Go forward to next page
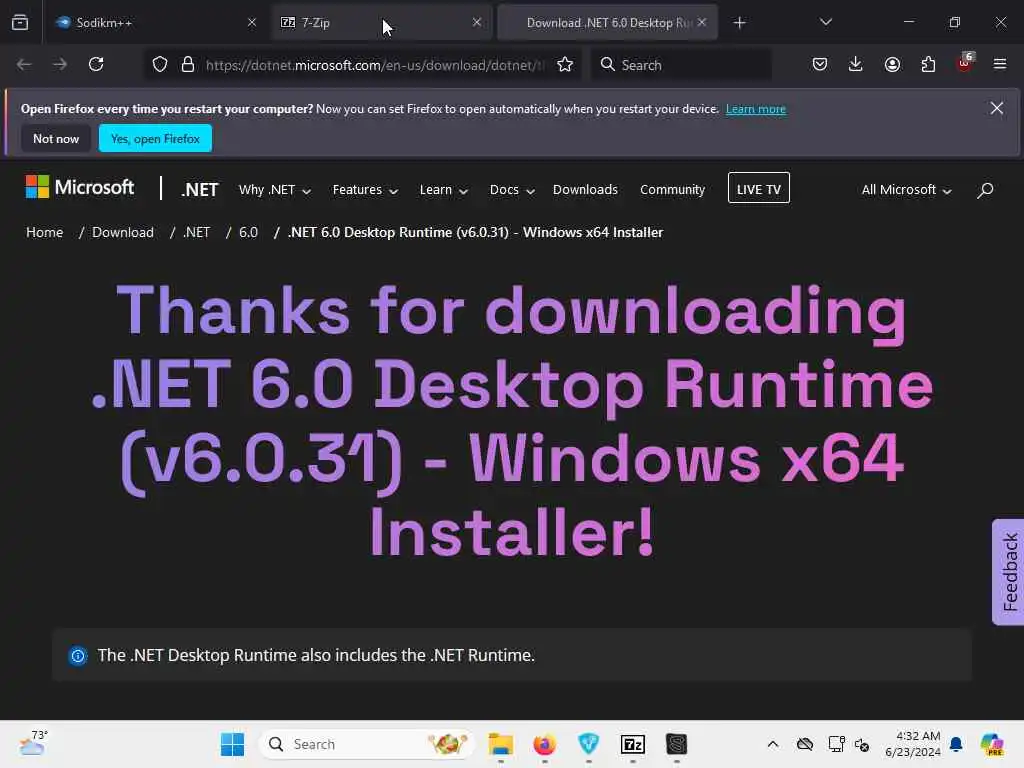Viewport: 1024px width, 768px height. tap(60, 65)
